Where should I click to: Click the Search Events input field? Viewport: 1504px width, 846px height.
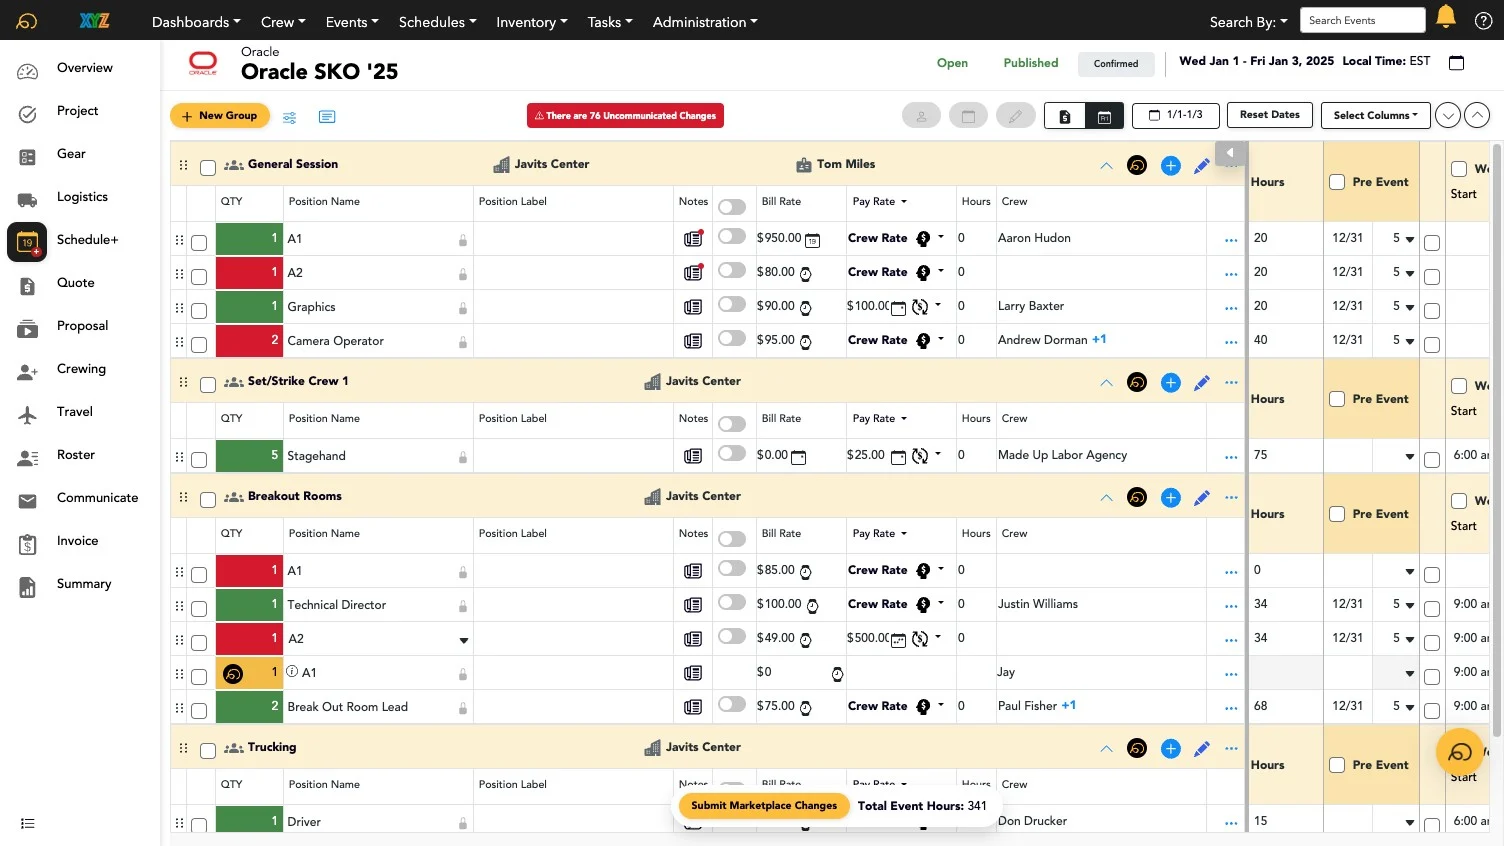click(x=1362, y=20)
